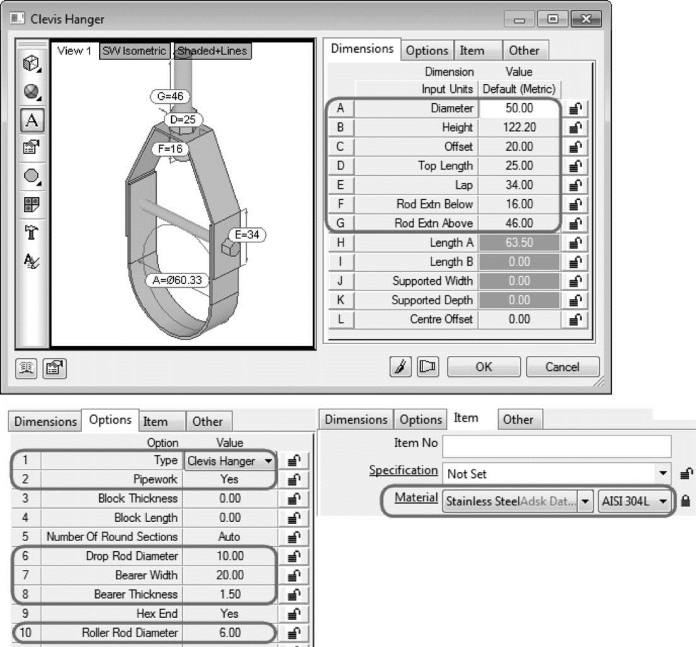Viewport: 696px width, 647px height.
Task: Open the properties sheet icon in sidebar
Action: (32, 147)
